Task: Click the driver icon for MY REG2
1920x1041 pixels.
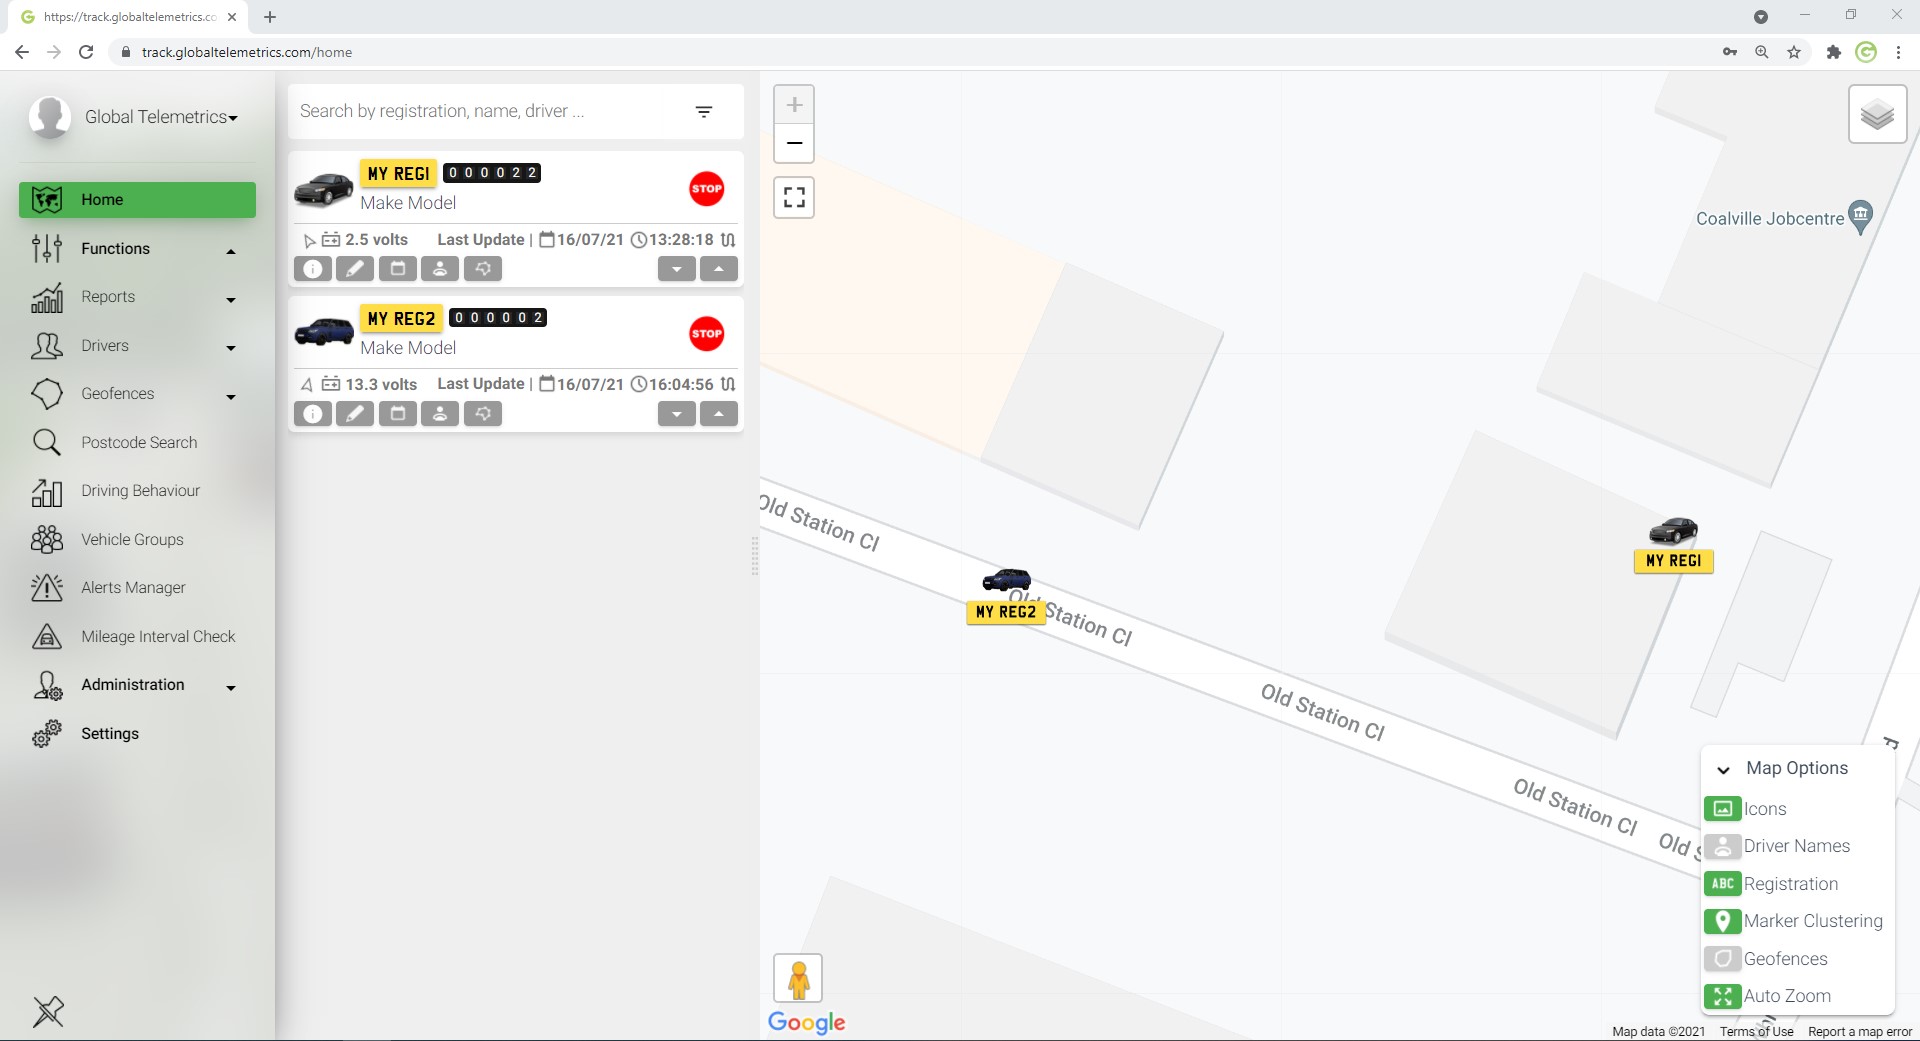Action: coord(439,414)
